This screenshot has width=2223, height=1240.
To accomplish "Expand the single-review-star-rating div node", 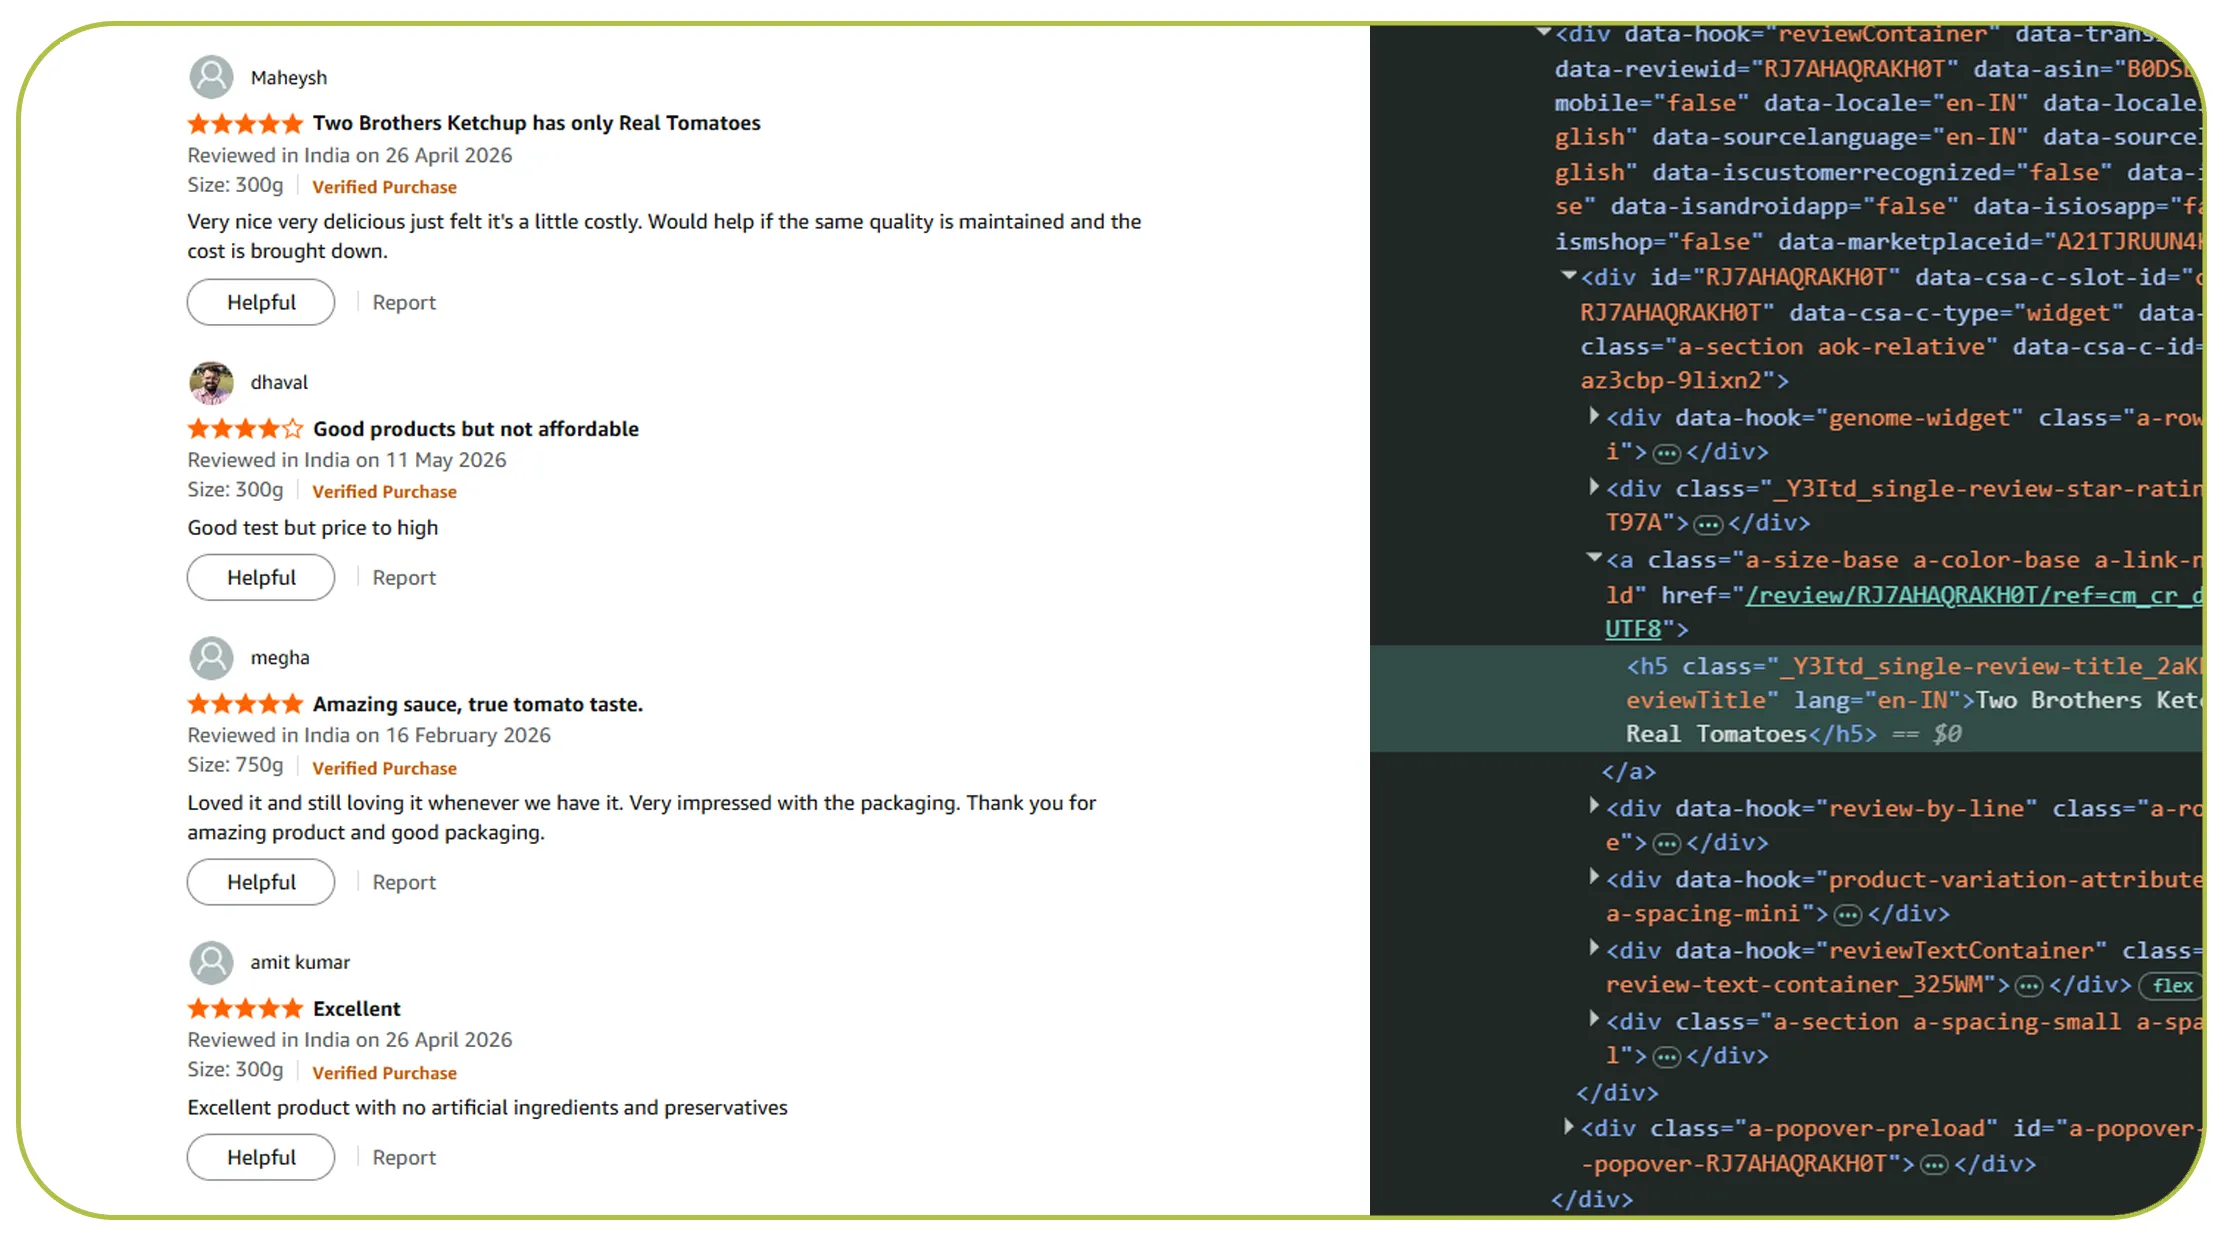I will point(1594,487).
